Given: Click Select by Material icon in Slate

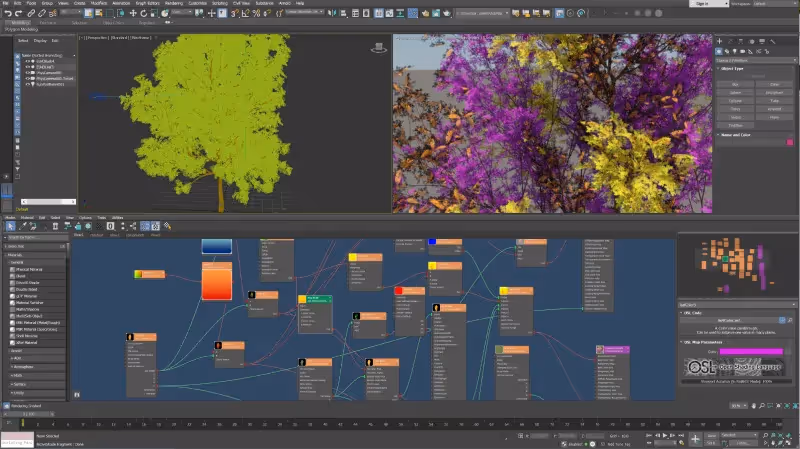Looking at the screenshot, I should [167, 226].
